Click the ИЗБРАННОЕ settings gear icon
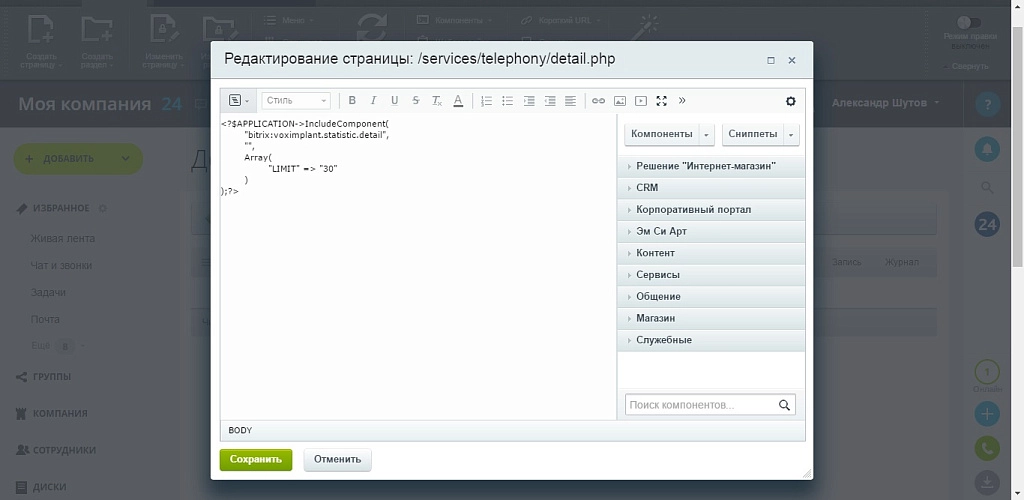This screenshot has width=1024, height=500. (x=102, y=208)
